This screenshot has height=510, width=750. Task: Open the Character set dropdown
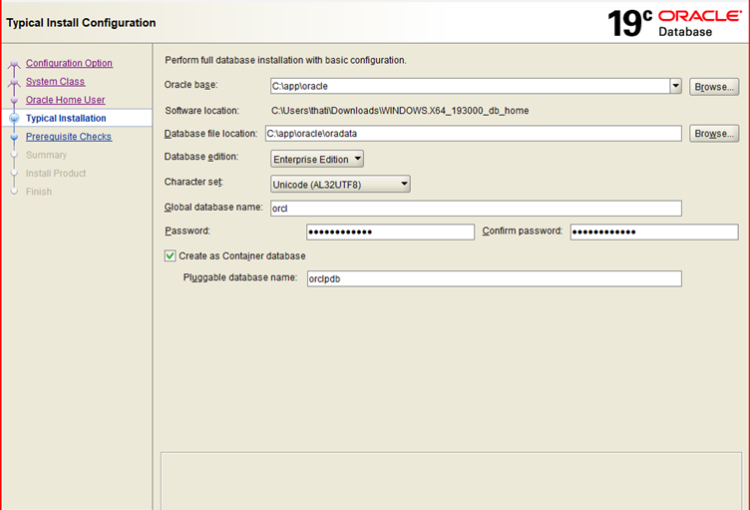[340, 183]
